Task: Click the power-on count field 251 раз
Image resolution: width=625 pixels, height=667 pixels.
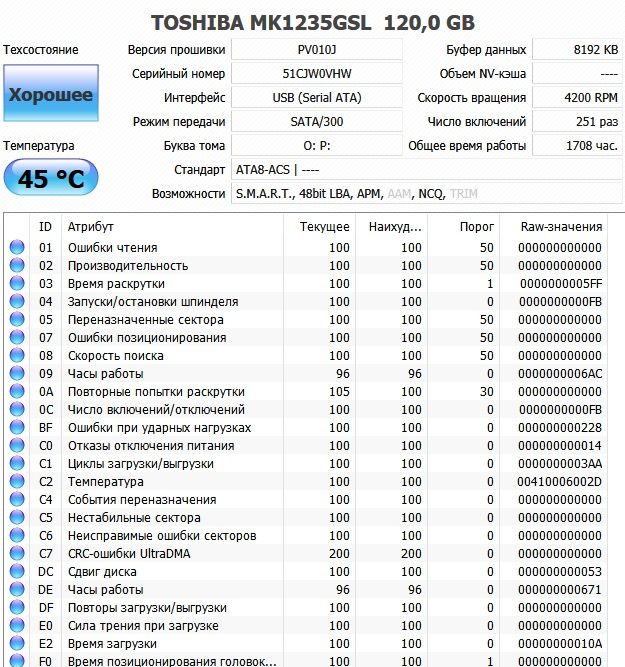Action: pyautogui.click(x=577, y=122)
